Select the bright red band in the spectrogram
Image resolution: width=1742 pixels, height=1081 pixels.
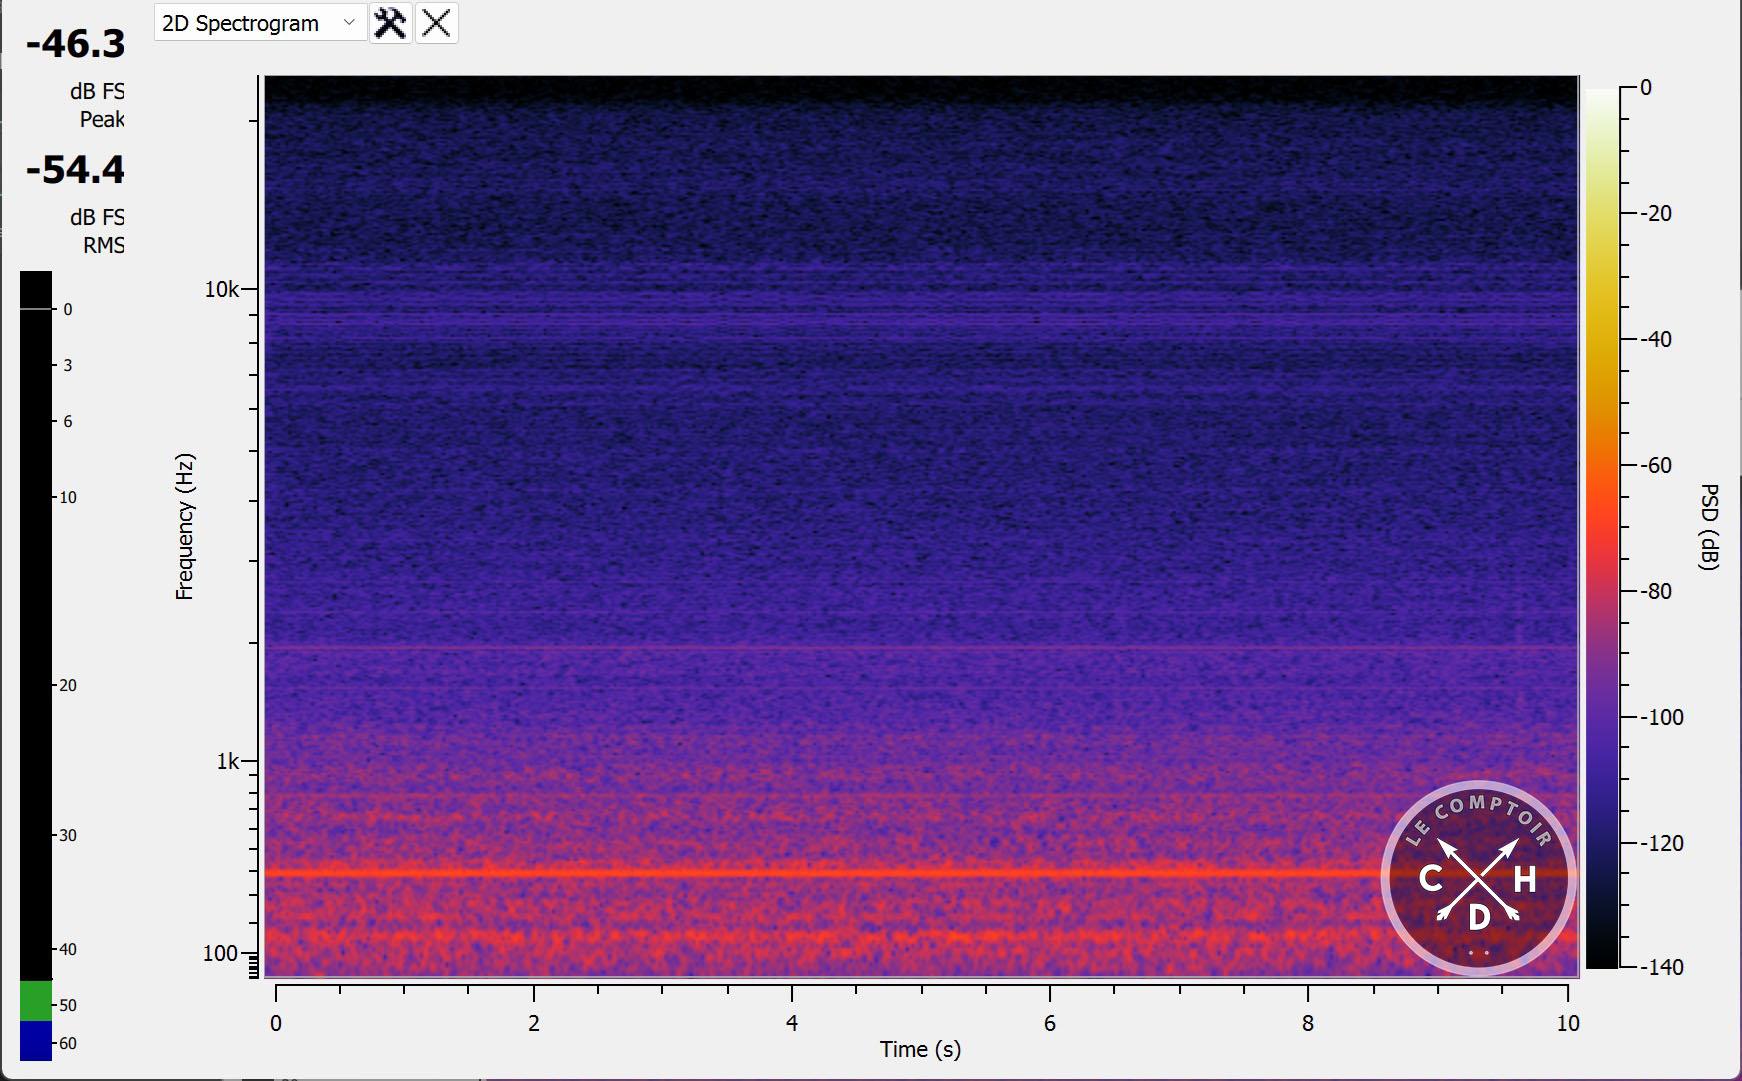(800, 873)
